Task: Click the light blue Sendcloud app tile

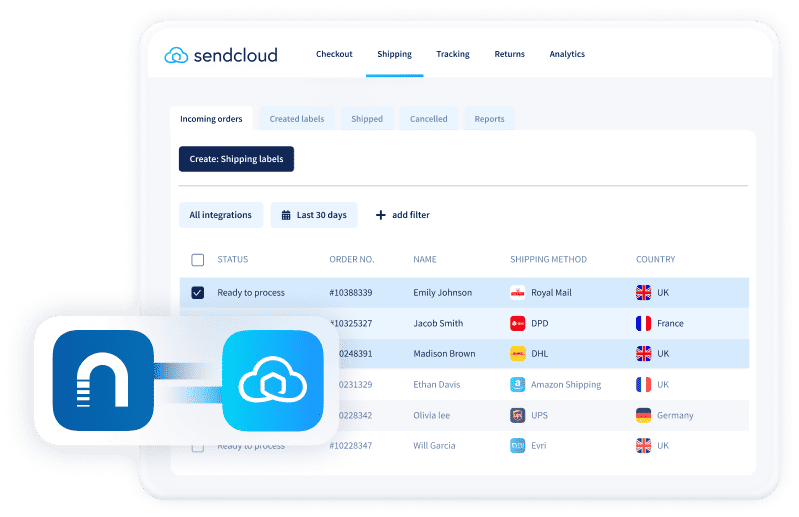Action: pos(273,380)
